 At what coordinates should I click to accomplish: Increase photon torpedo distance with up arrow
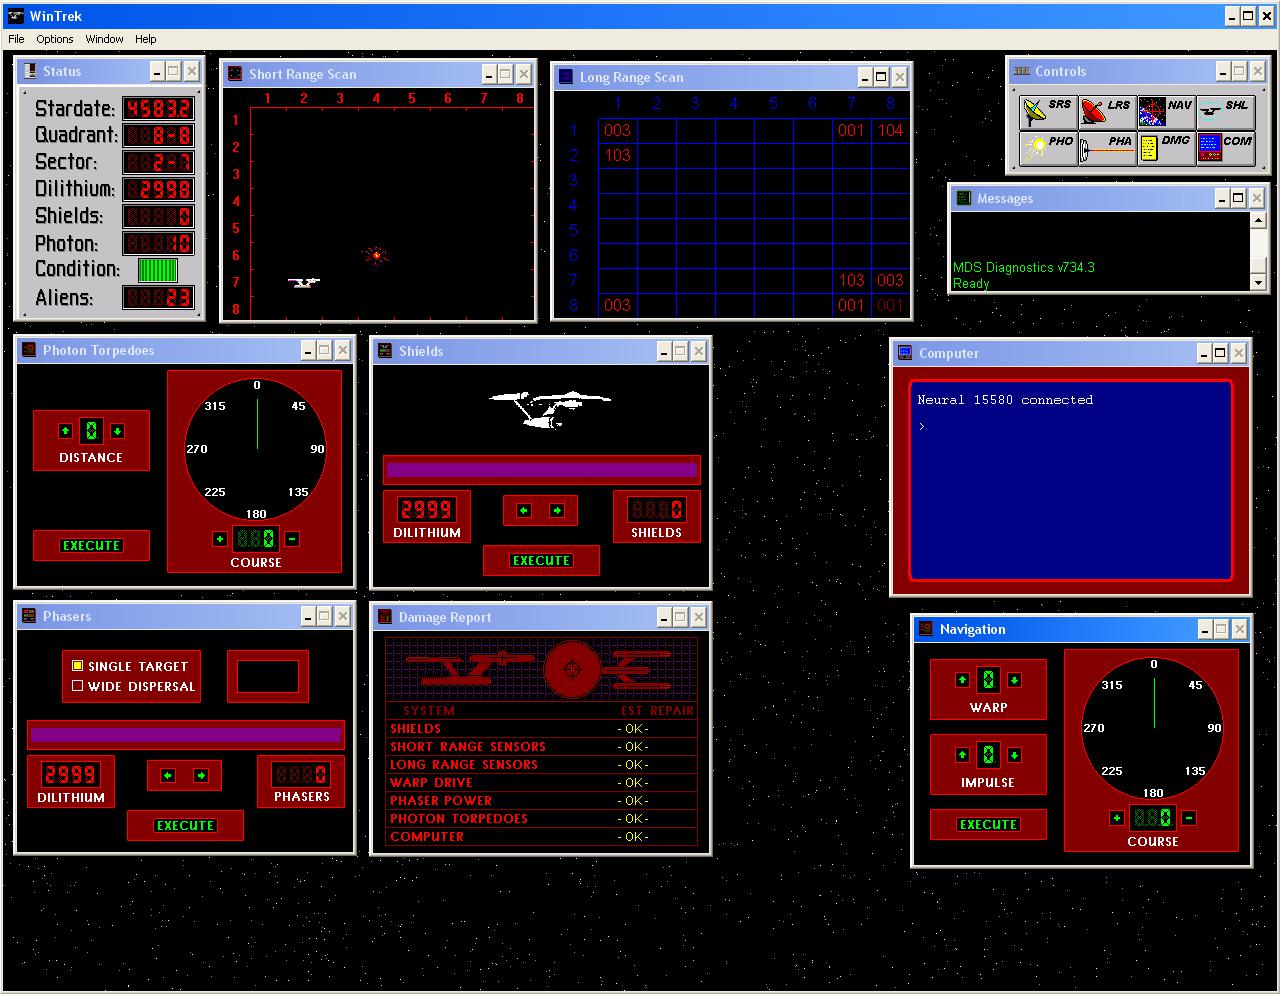coord(66,431)
